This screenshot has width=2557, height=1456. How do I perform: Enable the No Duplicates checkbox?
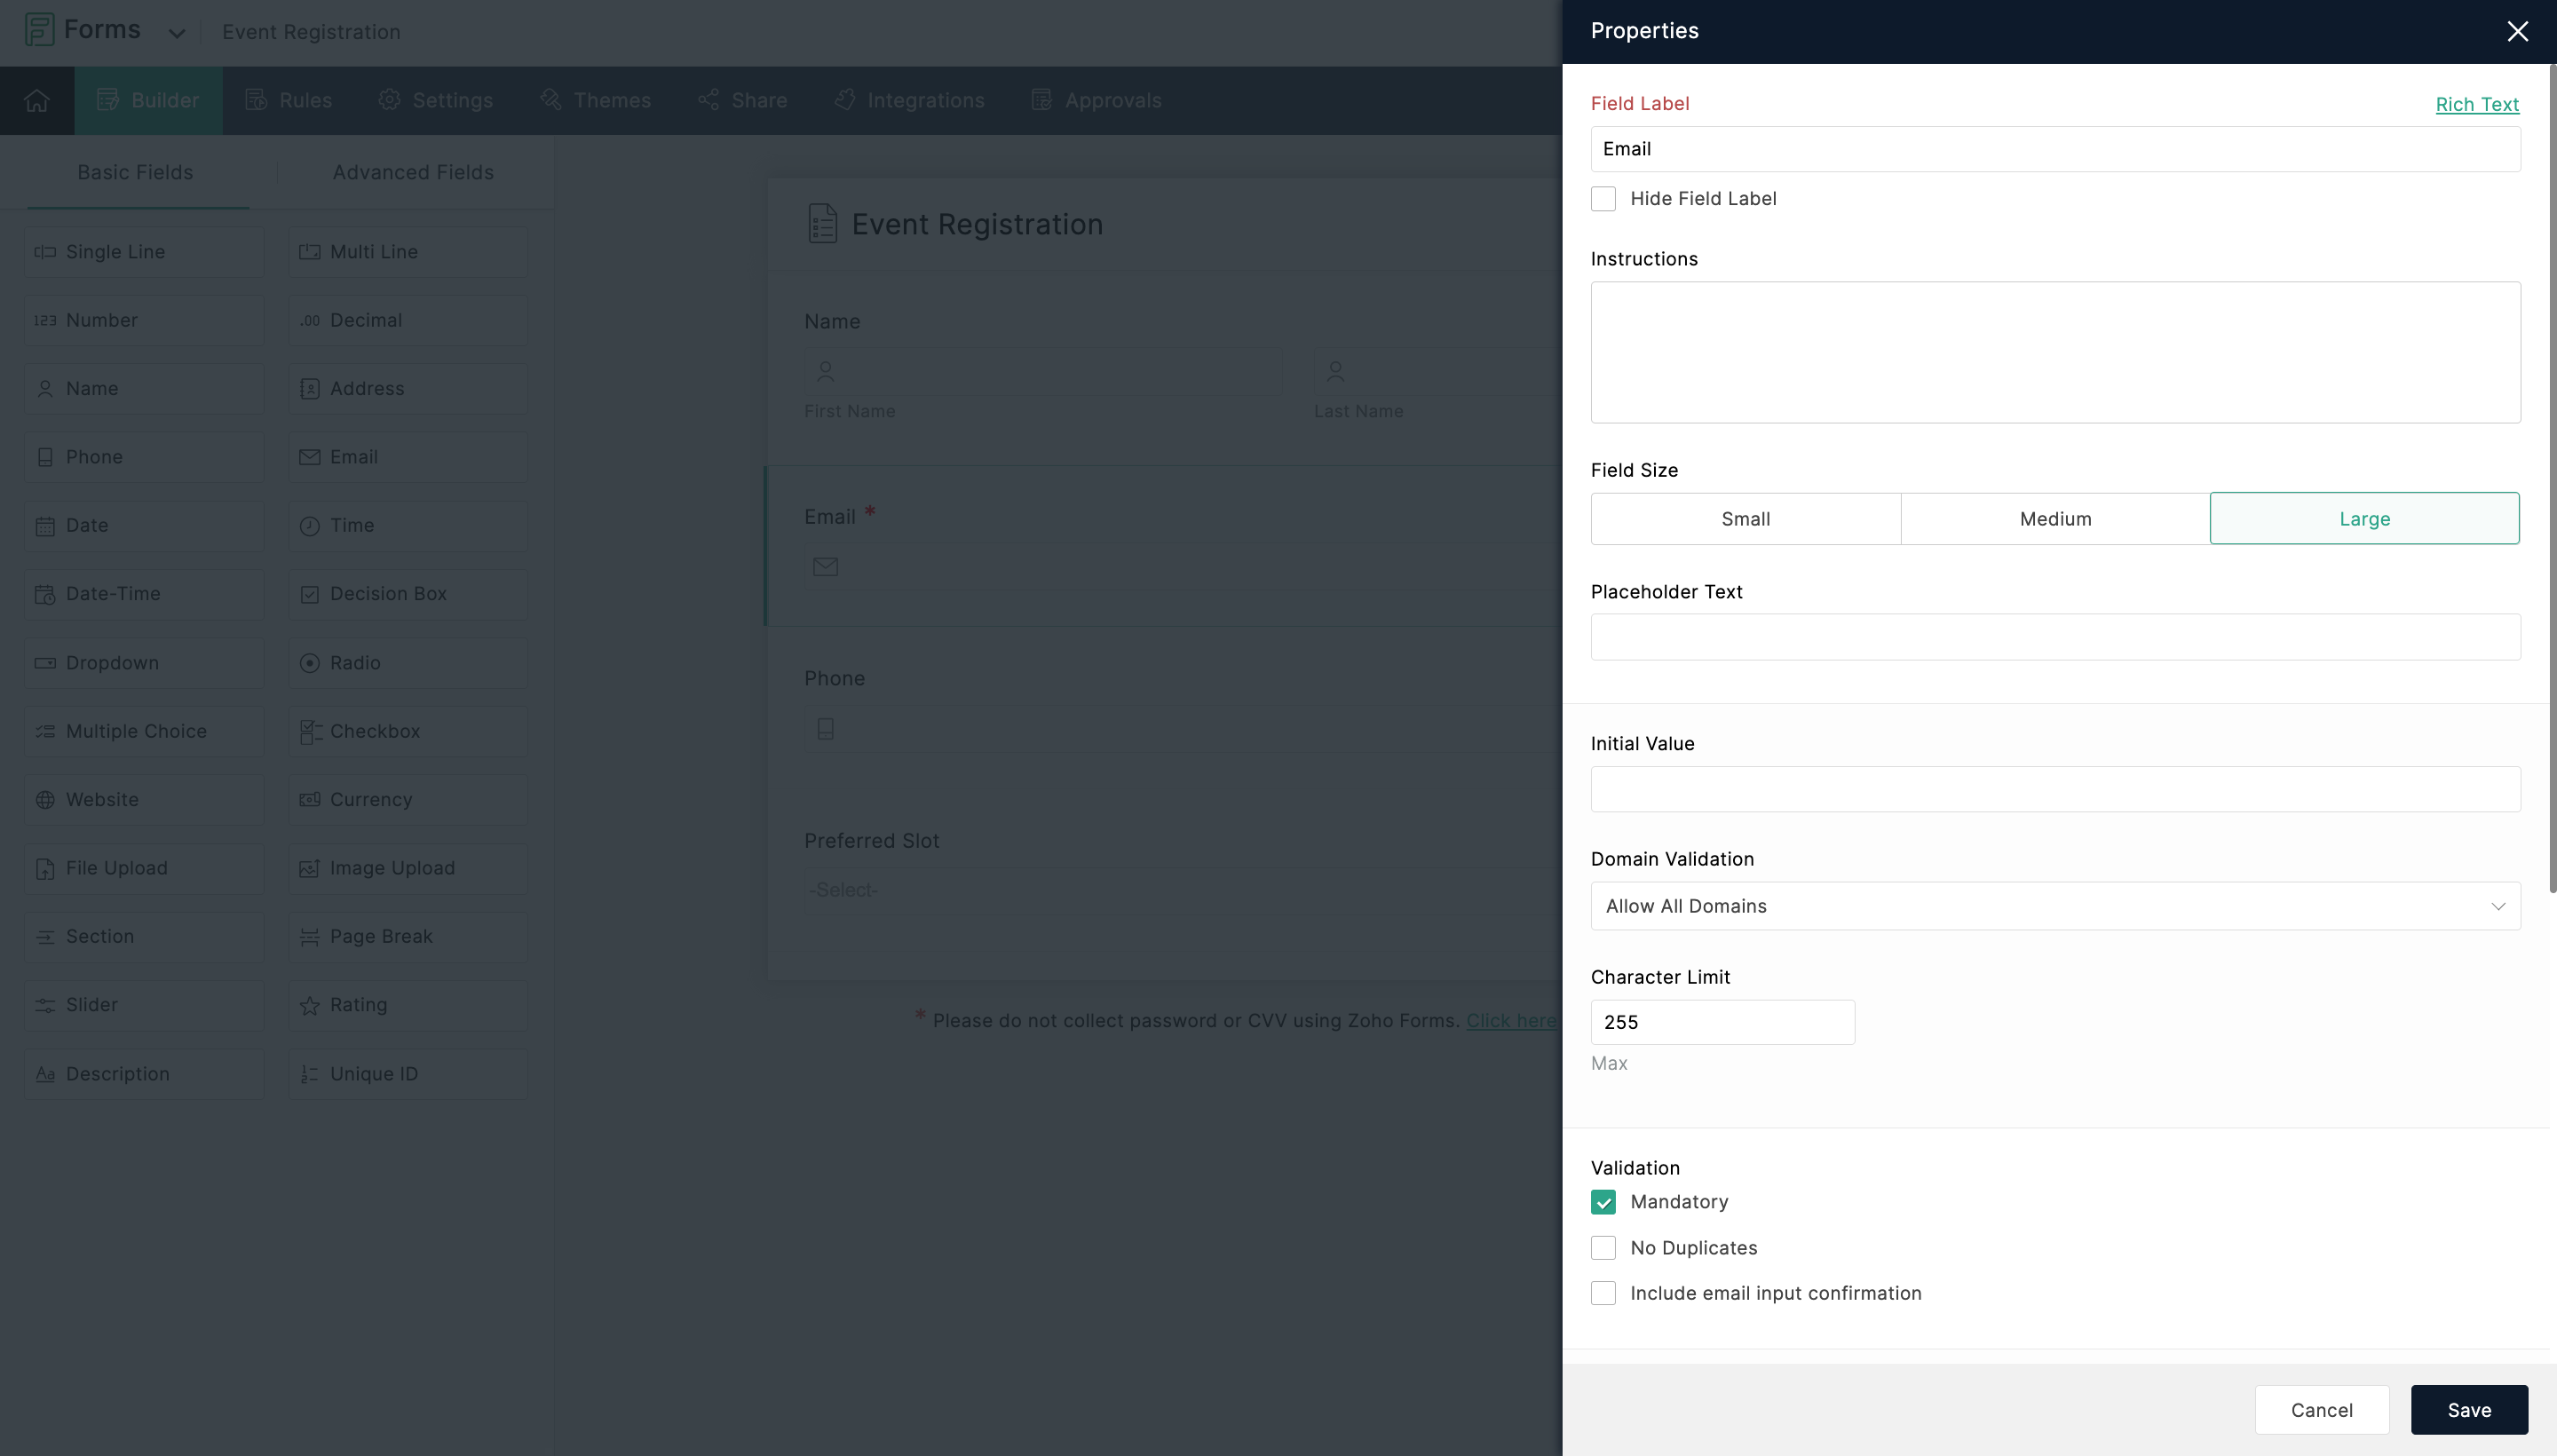(x=1603, y=1247)
